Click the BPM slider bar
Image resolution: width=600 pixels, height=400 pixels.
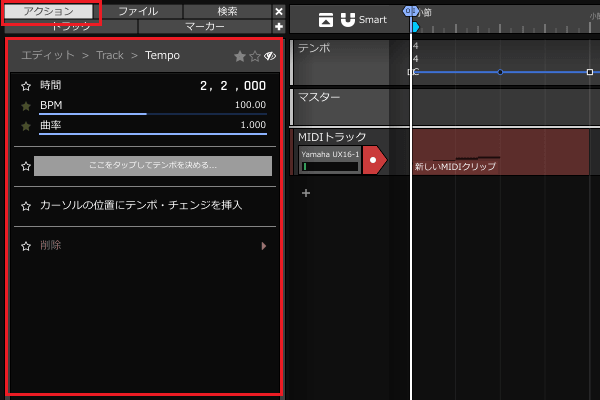point(152,114)
